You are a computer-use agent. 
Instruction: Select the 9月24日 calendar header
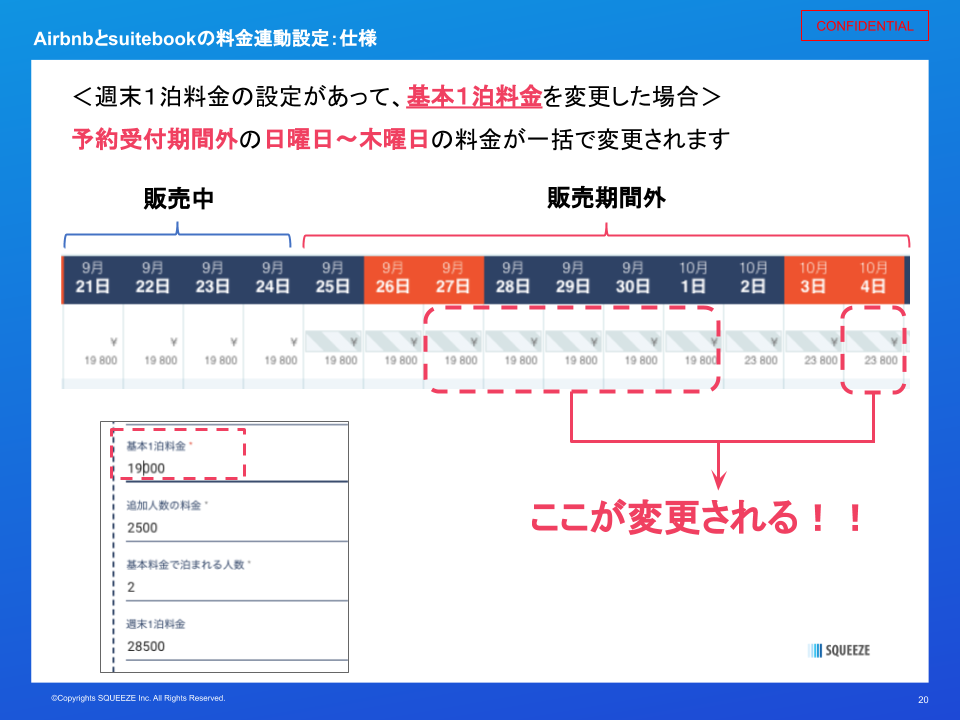pyautogui.click(x=272, y=278)
